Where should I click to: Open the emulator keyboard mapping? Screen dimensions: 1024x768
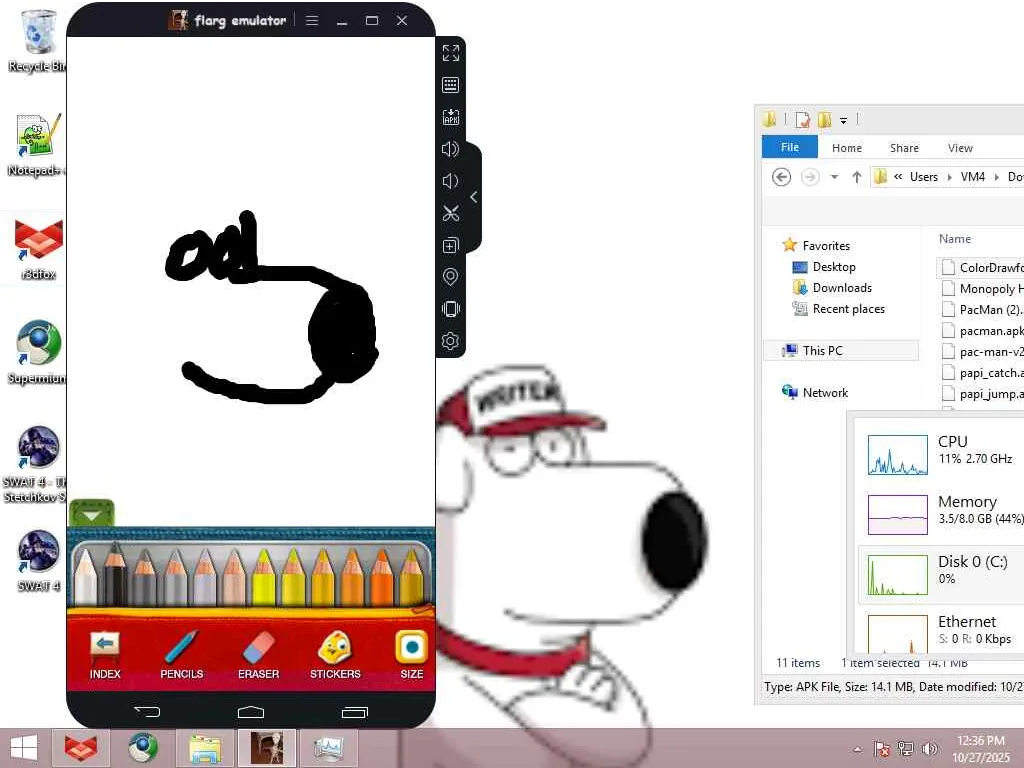(x=451, y=85)
